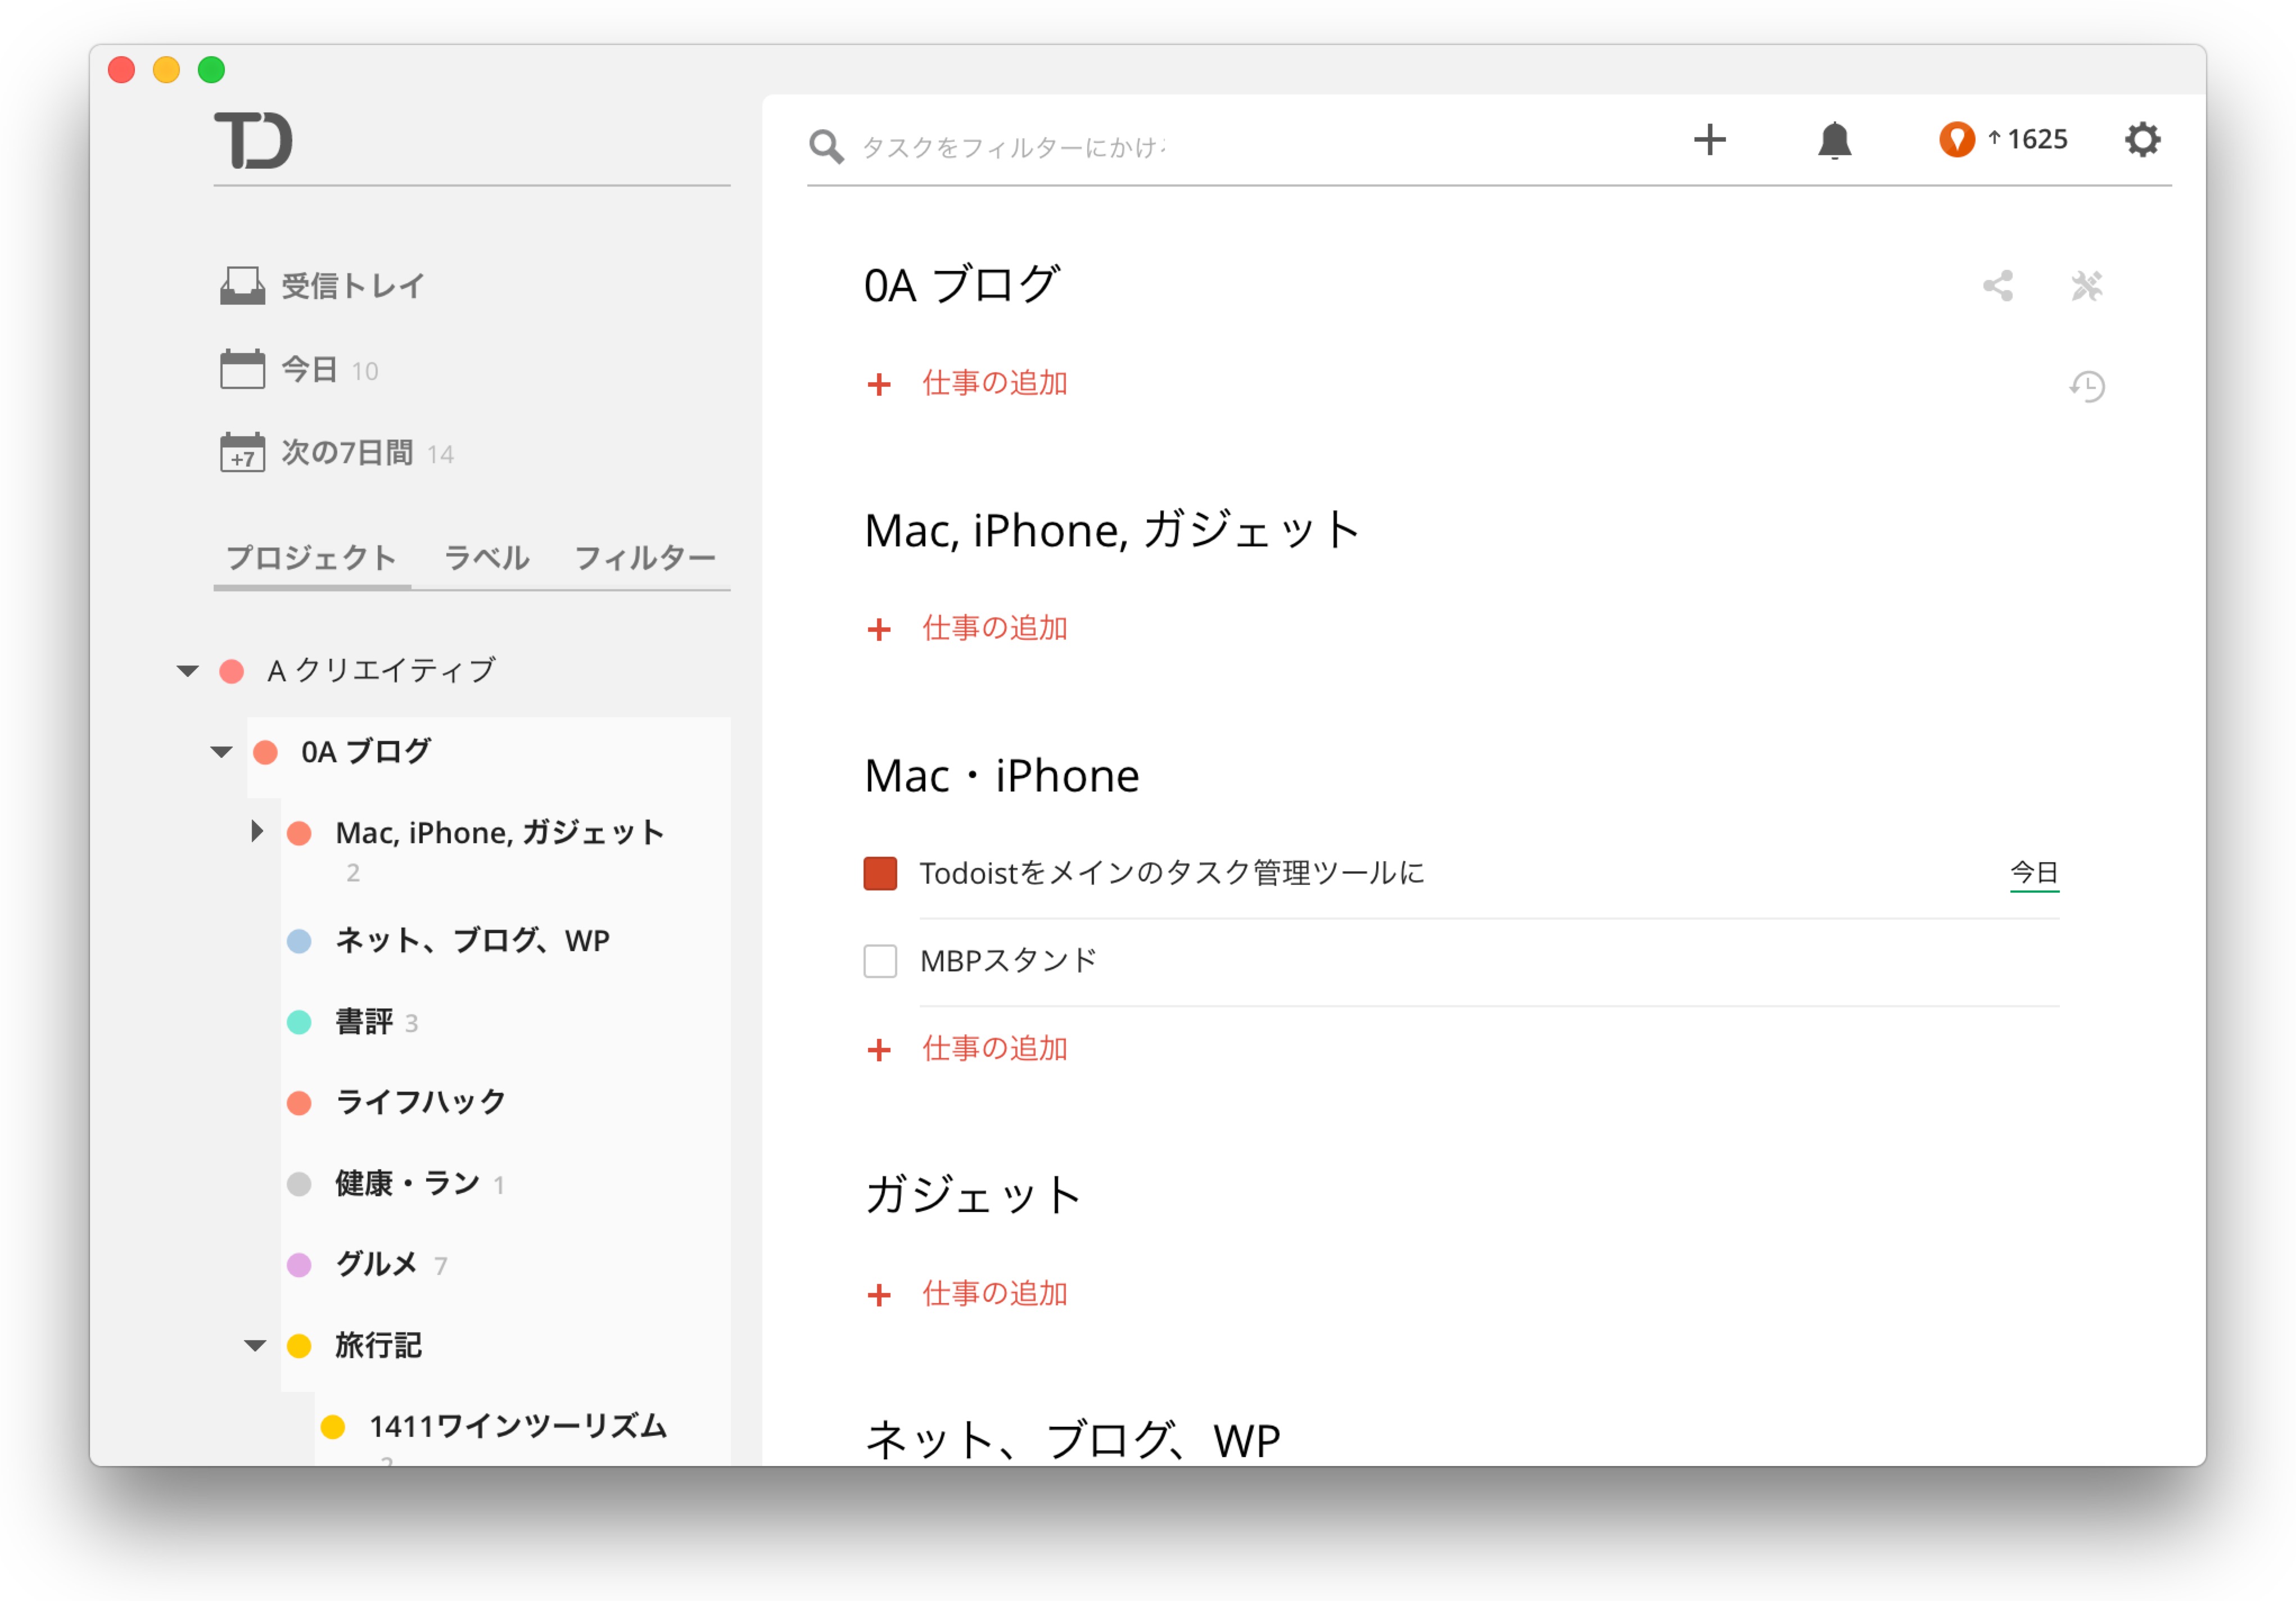Expand the Mac, iPhone, ガジェット project
The image size is (2296, 1601).
[256, 832]
